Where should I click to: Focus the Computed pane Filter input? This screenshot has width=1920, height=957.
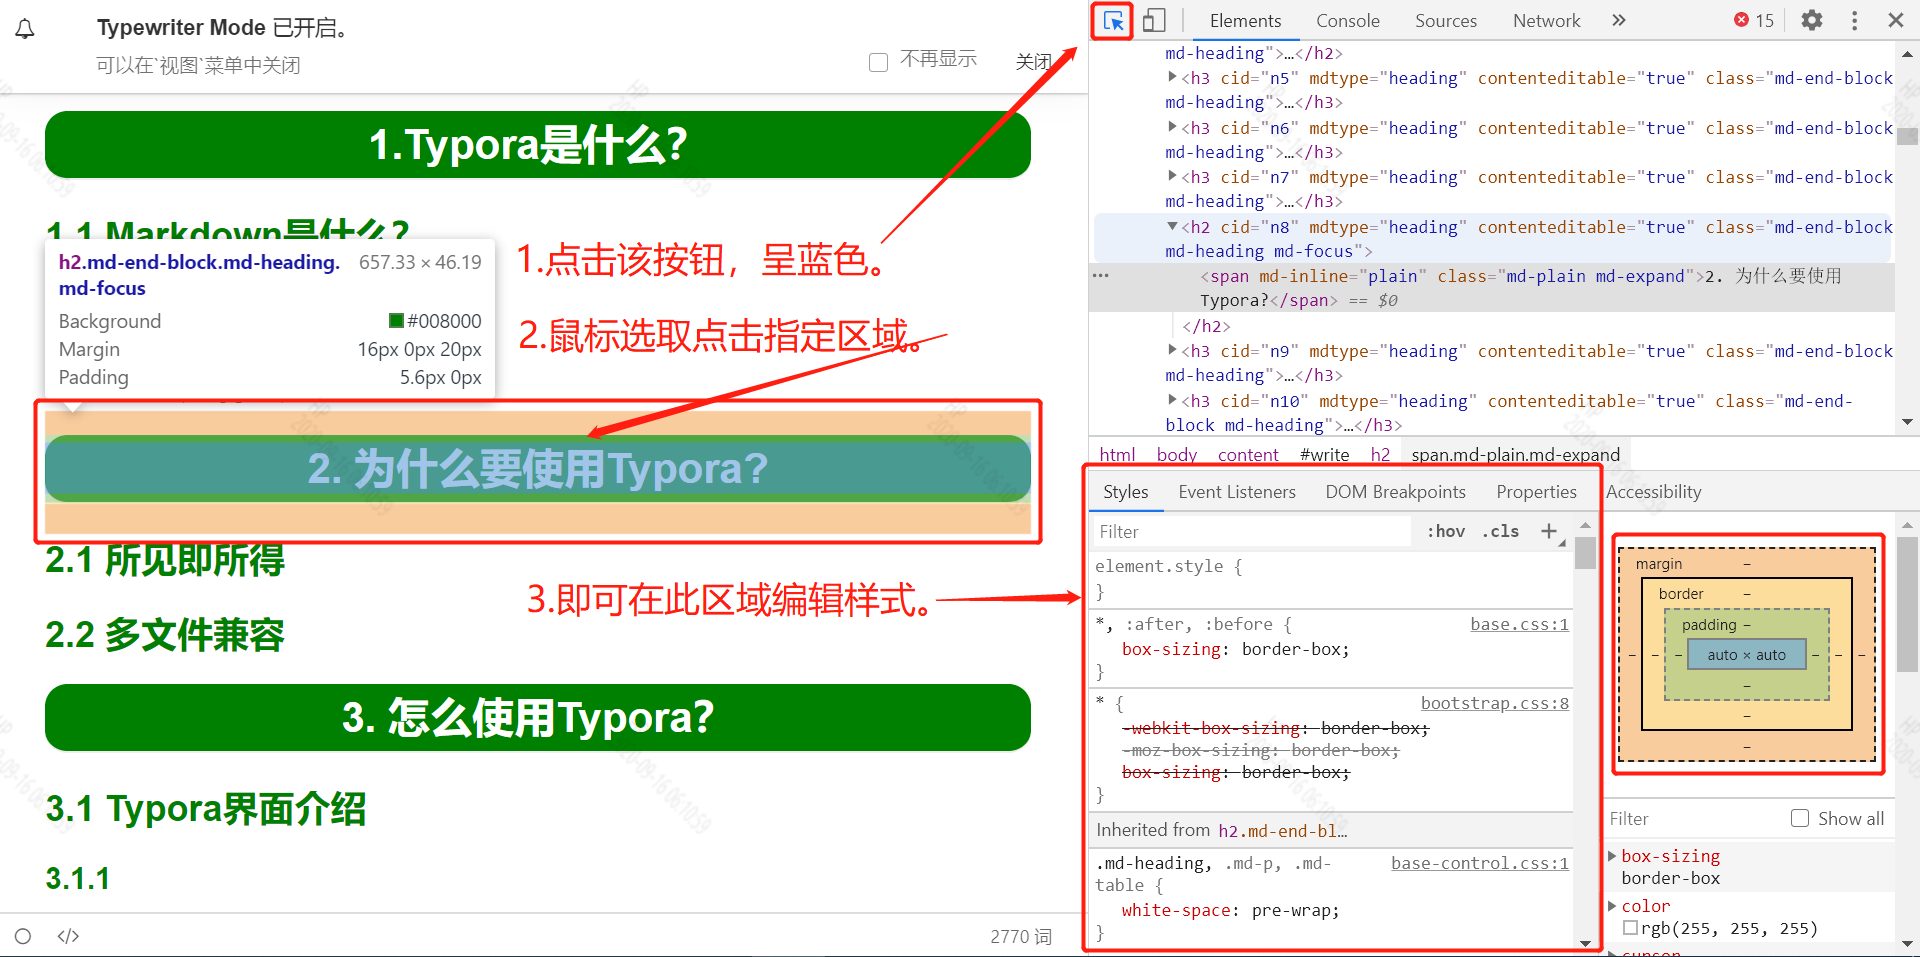(1694, 819)
